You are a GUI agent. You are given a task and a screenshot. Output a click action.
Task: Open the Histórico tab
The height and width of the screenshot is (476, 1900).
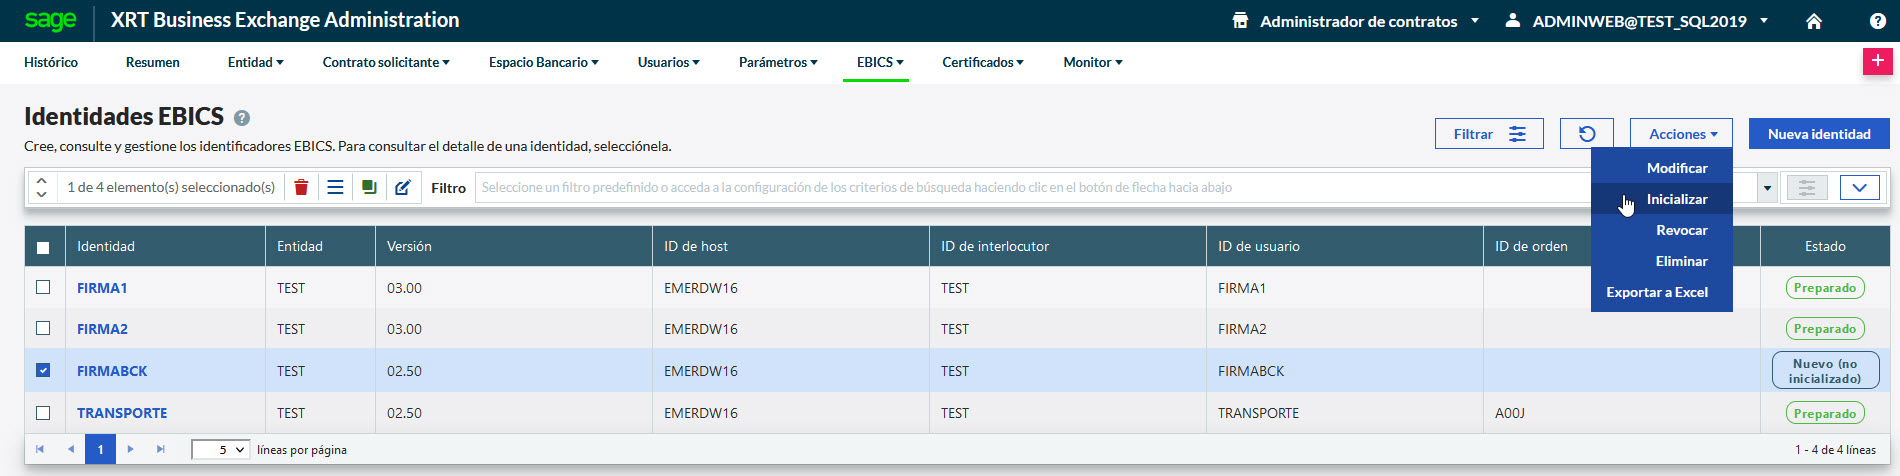tap(51, 62)
